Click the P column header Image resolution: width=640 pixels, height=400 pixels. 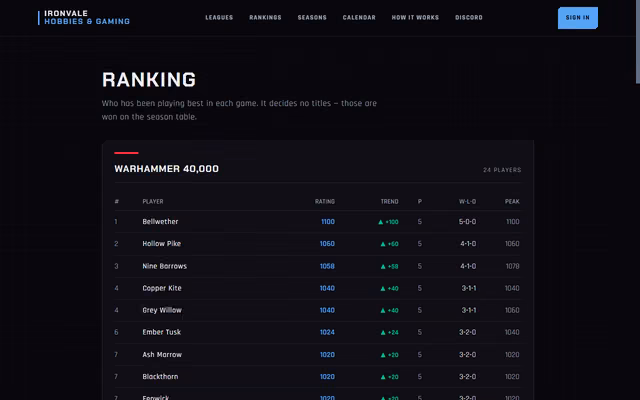pos(420,202)
